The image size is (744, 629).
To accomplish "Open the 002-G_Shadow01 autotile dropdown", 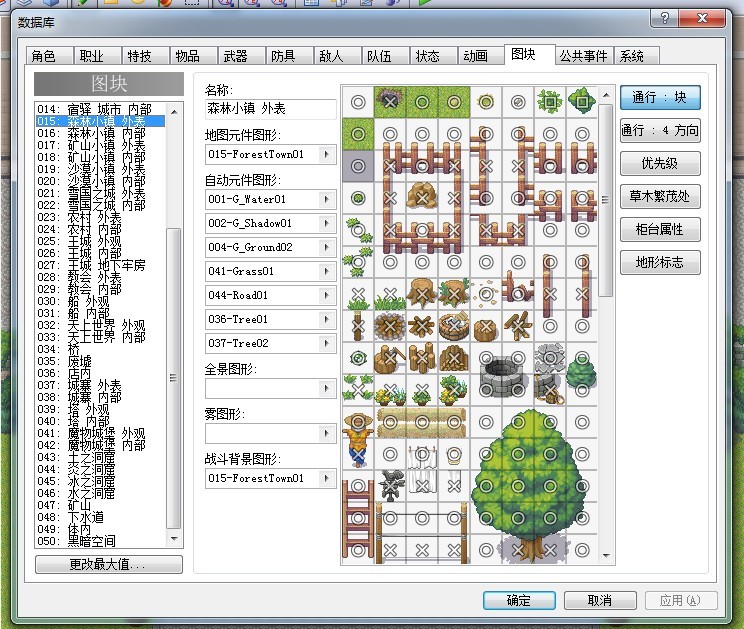I will [x=326, y=223].
